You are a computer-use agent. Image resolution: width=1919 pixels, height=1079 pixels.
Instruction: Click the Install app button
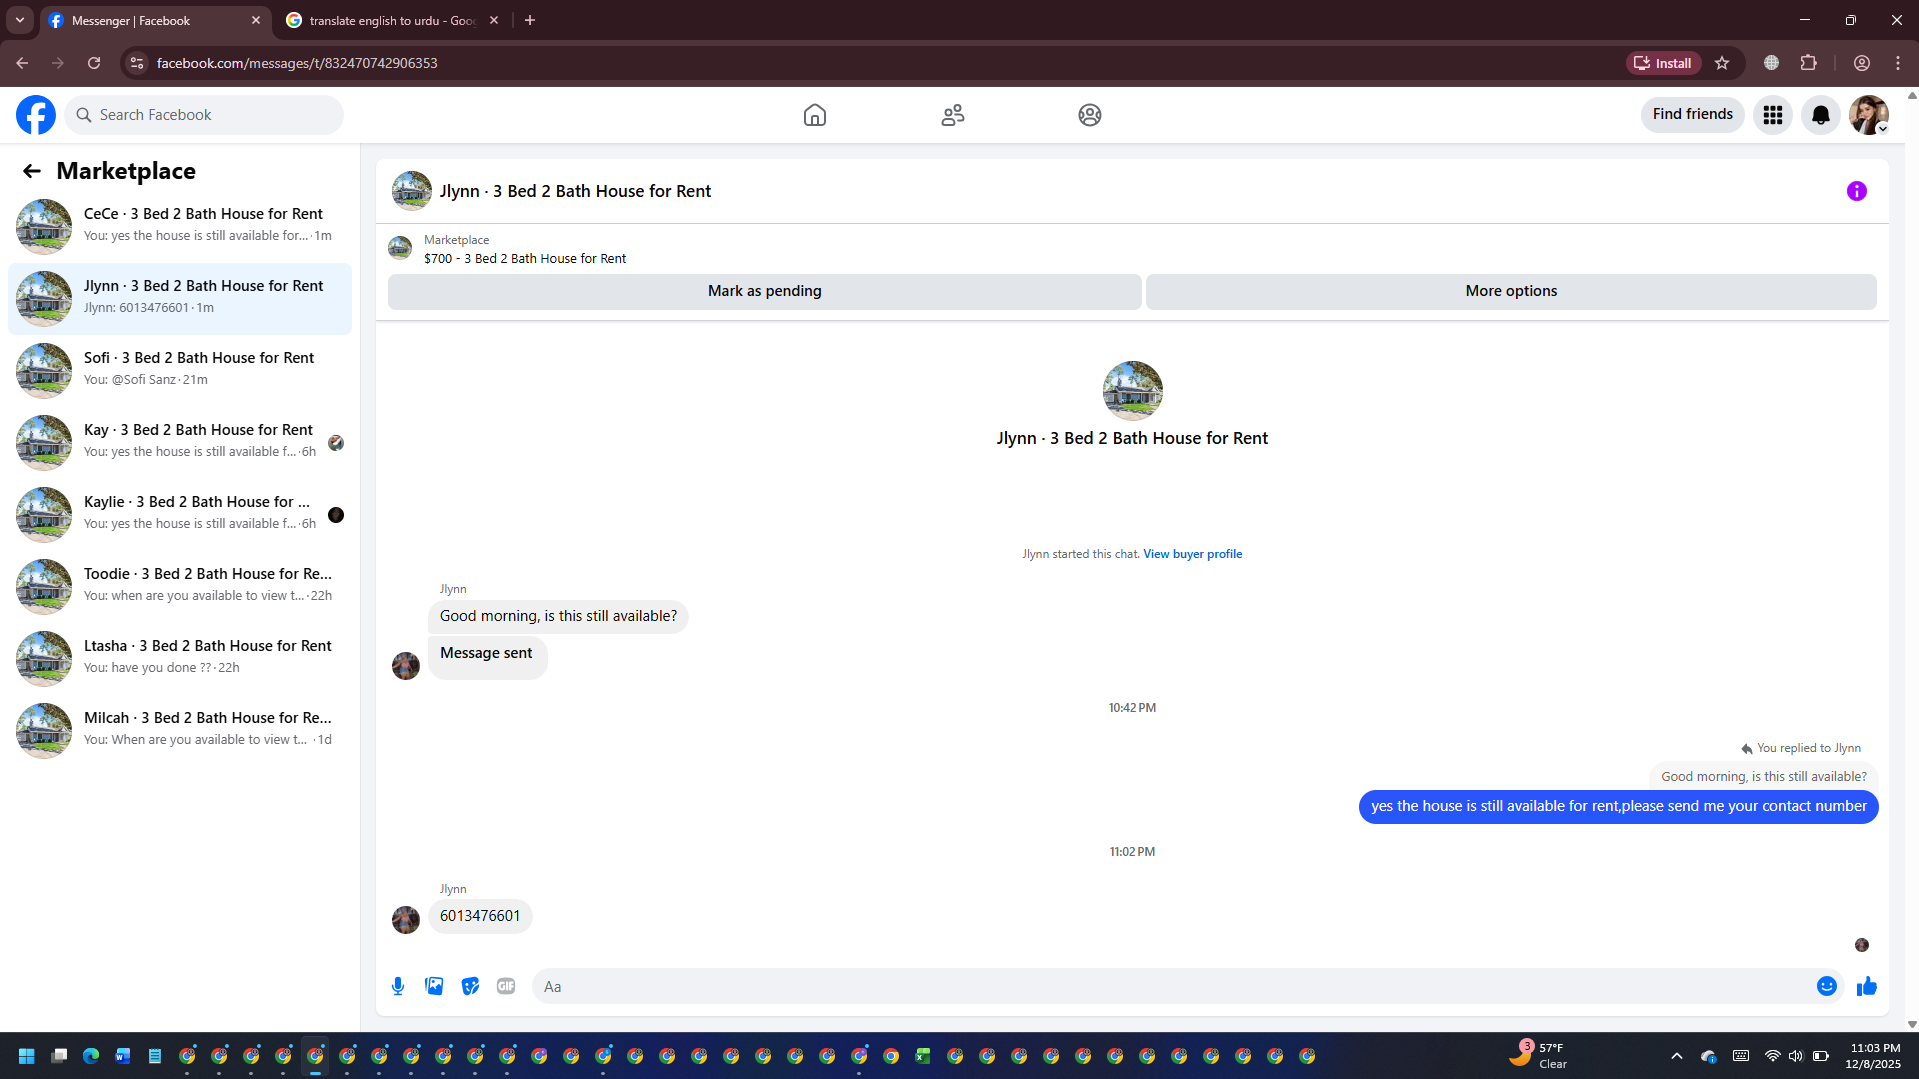pos(1663,63)
